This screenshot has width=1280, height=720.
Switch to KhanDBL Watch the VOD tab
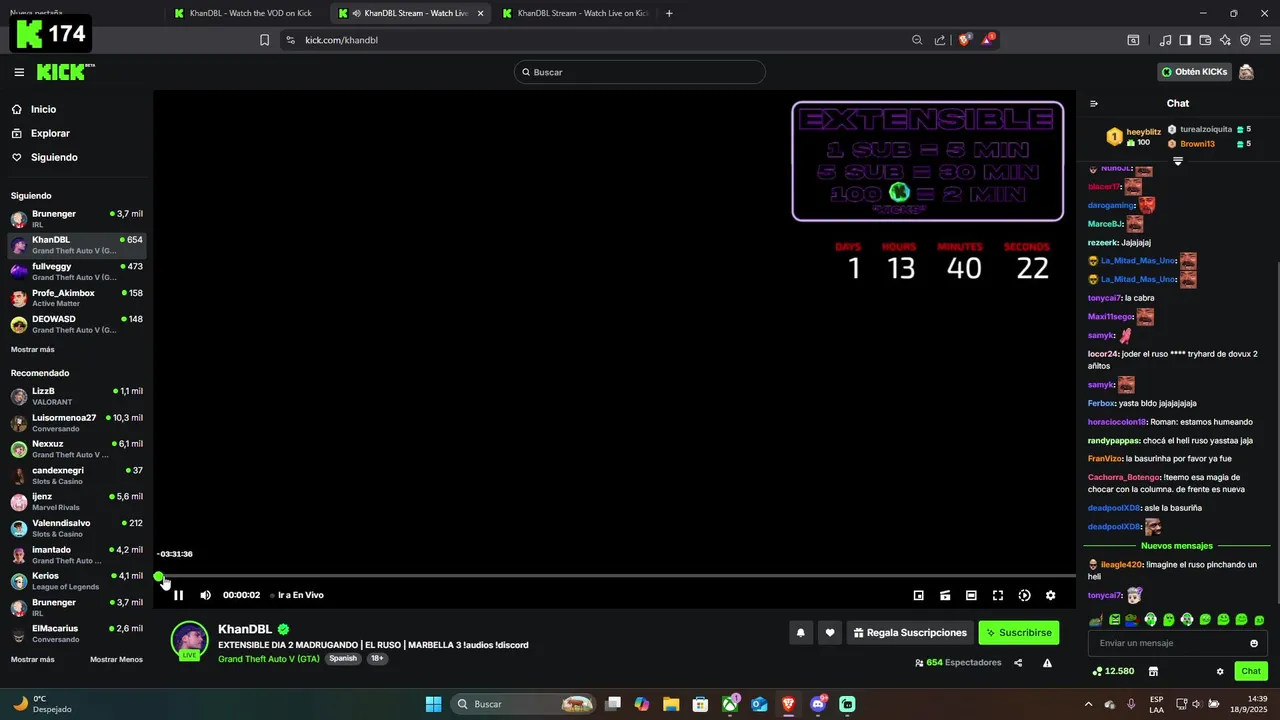(244, 13)
